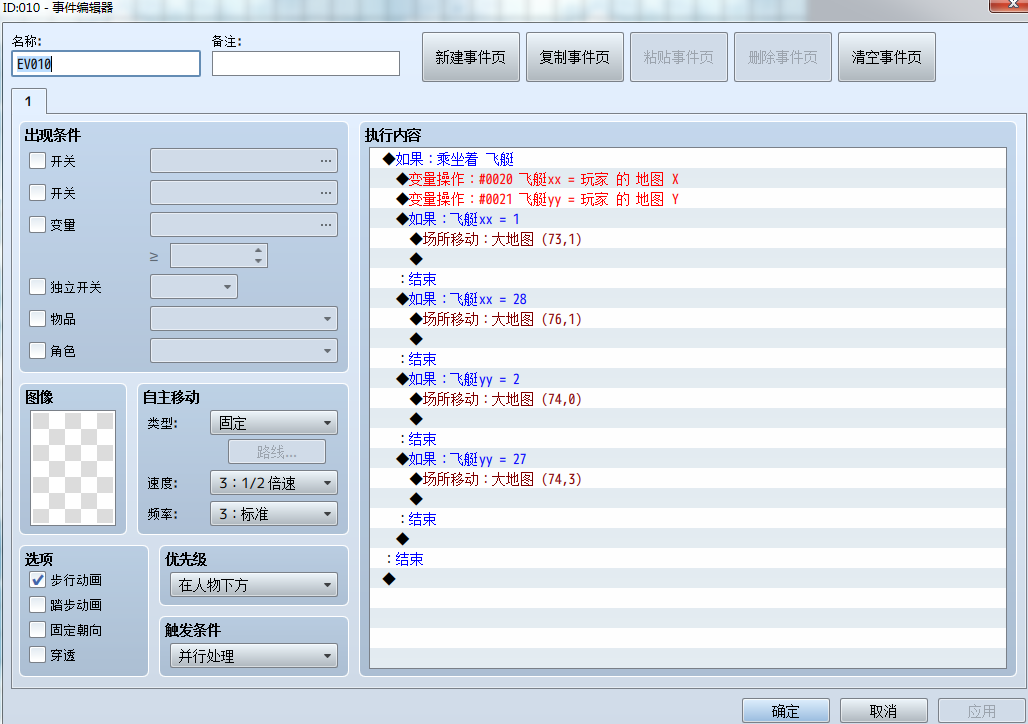This screenshot has height=724, width=1028.
Task: Click the 复制事件页 button
Action: point(574,57)
